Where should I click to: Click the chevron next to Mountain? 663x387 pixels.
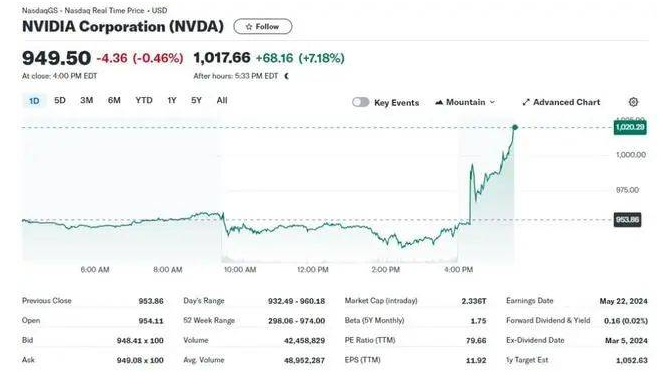(492, 102)
